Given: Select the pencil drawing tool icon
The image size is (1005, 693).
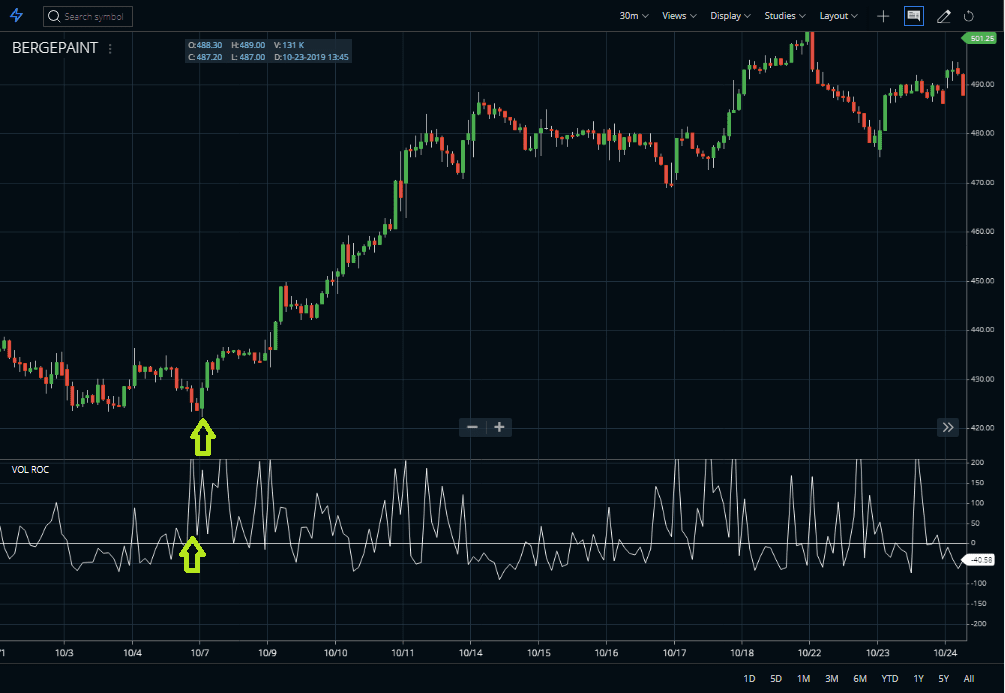Looking at the screenshot, I should coord(943,16).
